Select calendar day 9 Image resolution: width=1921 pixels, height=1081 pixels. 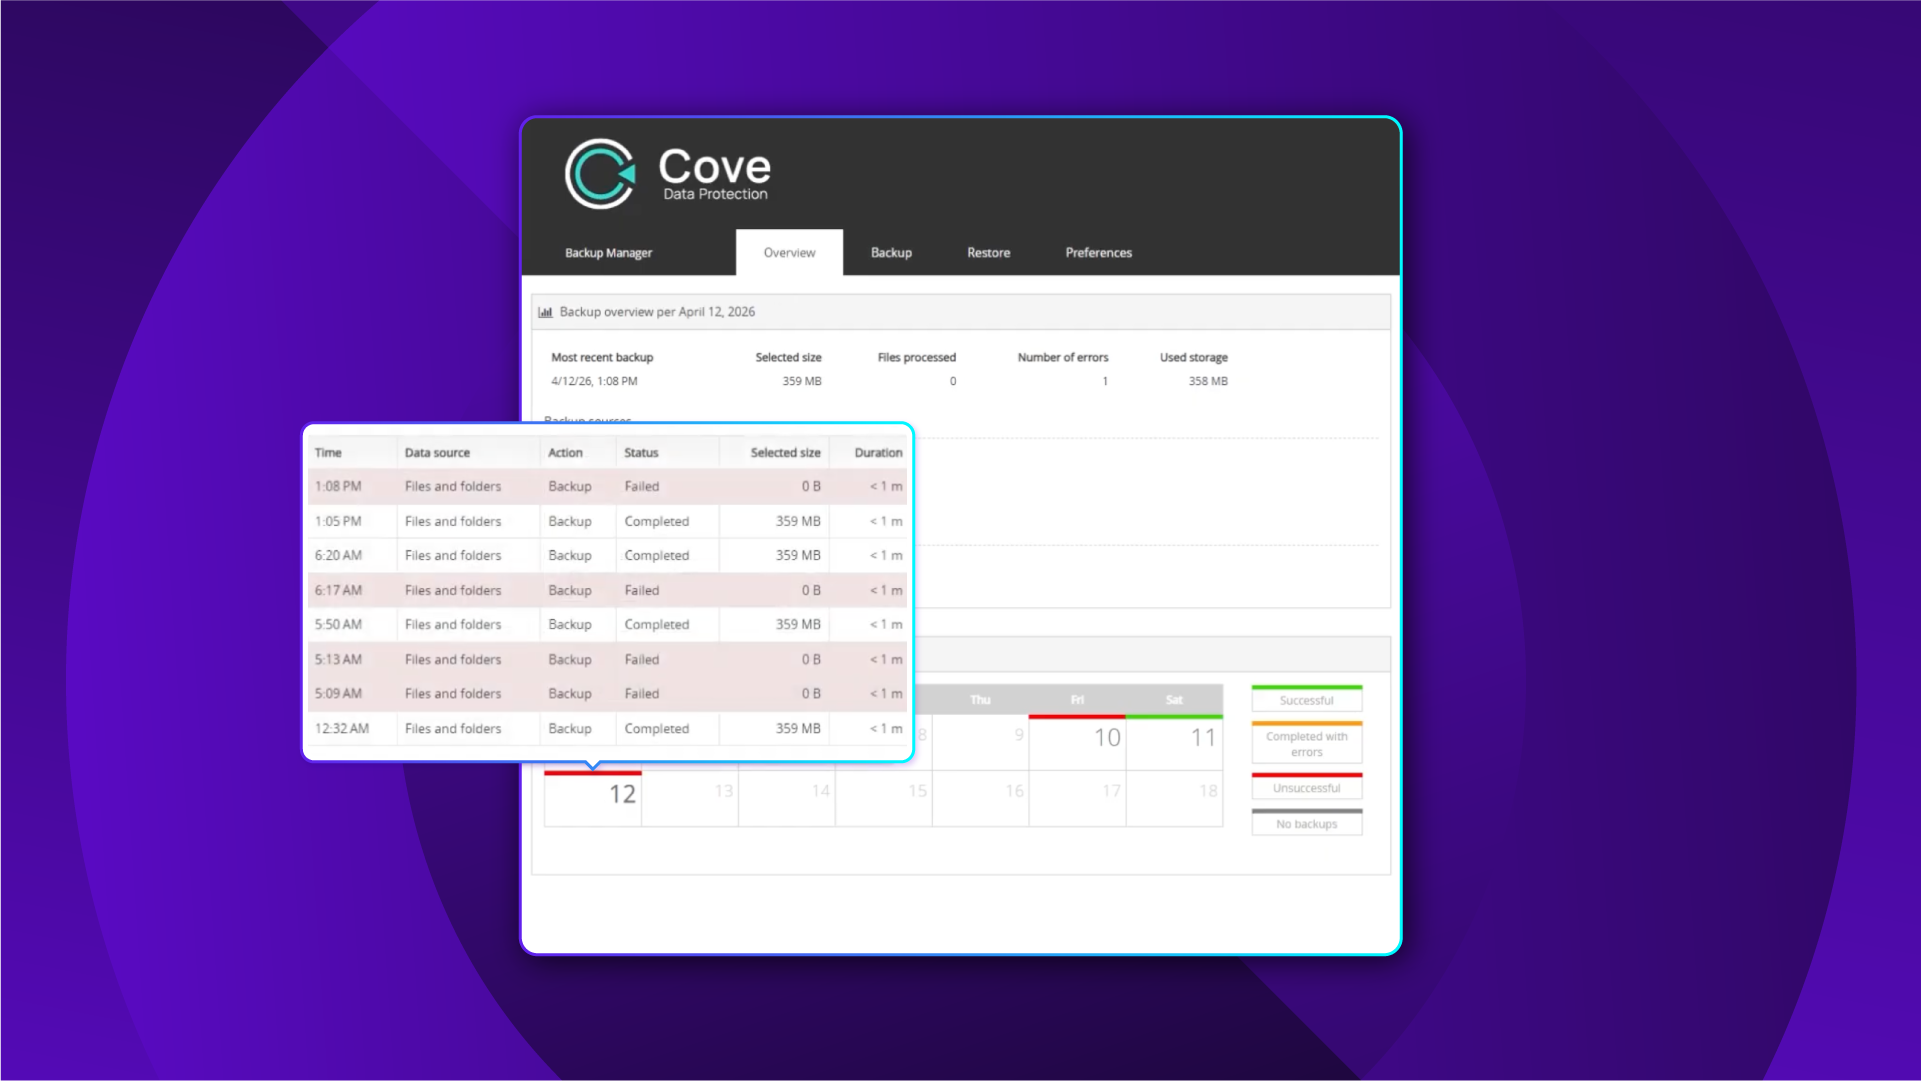click(981, 742)
